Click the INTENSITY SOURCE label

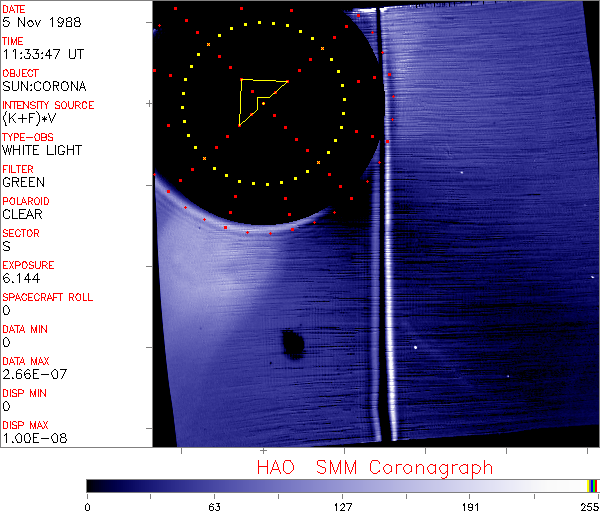(x=48, y=105)
